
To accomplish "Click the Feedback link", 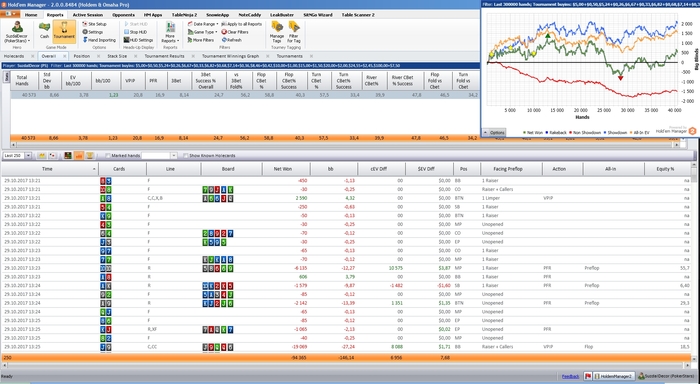I will [570, 376].
